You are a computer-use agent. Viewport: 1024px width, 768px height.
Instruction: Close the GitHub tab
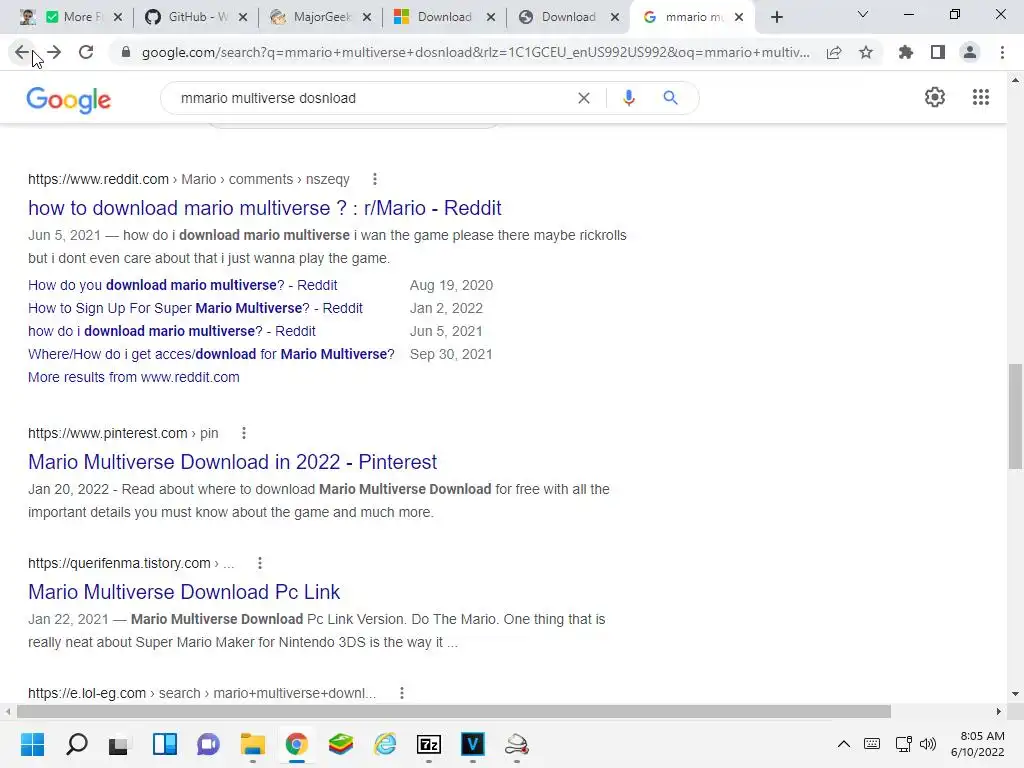point(243,18)
